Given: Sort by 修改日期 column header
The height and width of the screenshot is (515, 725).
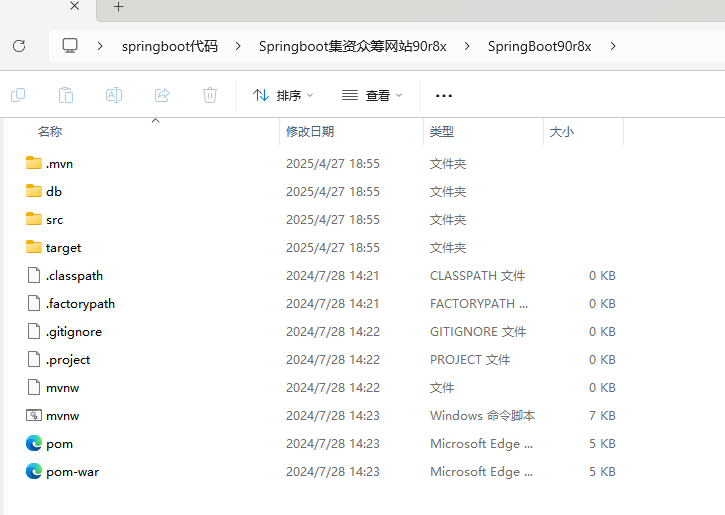Looking at the screenshot, I should click(x=310, y=131).
